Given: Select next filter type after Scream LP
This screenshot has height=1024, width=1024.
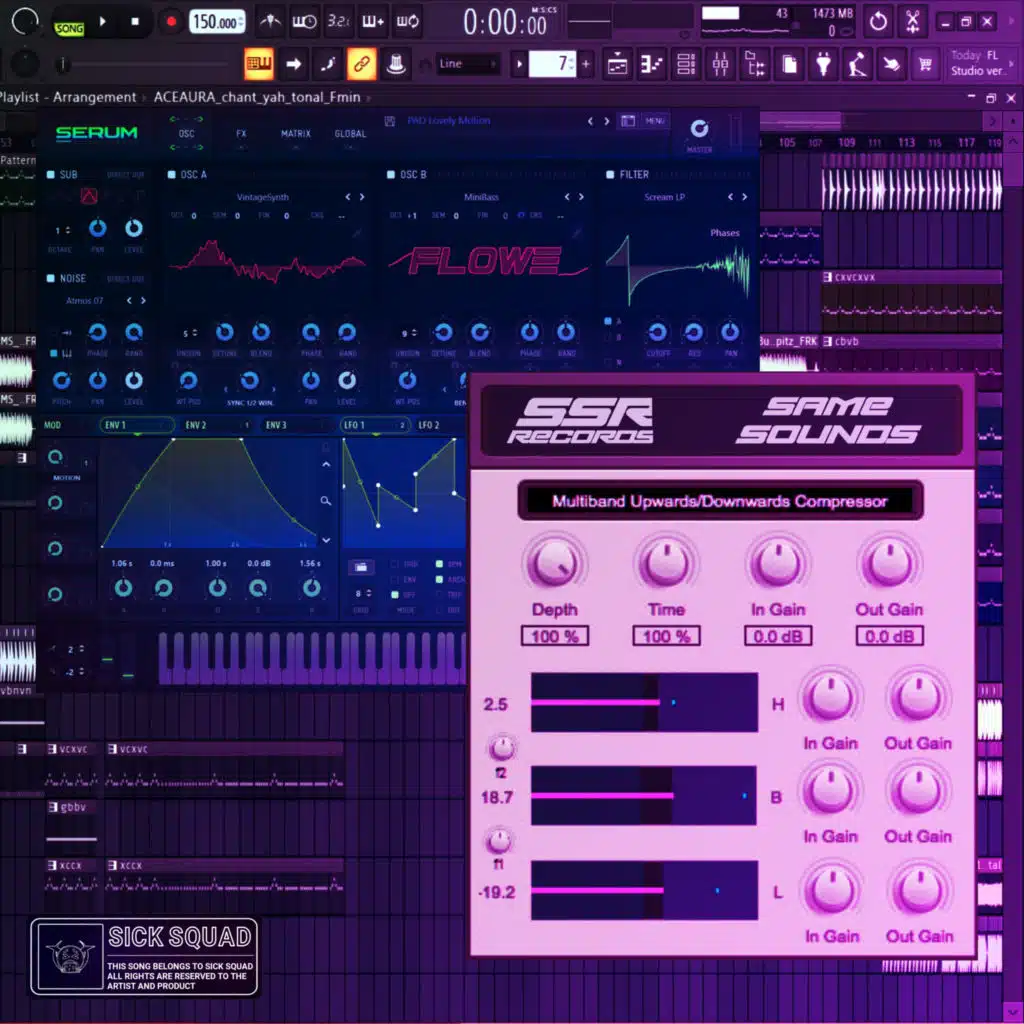Looking at the screenshot, I should pyautogui.click(x=744, y=197).
